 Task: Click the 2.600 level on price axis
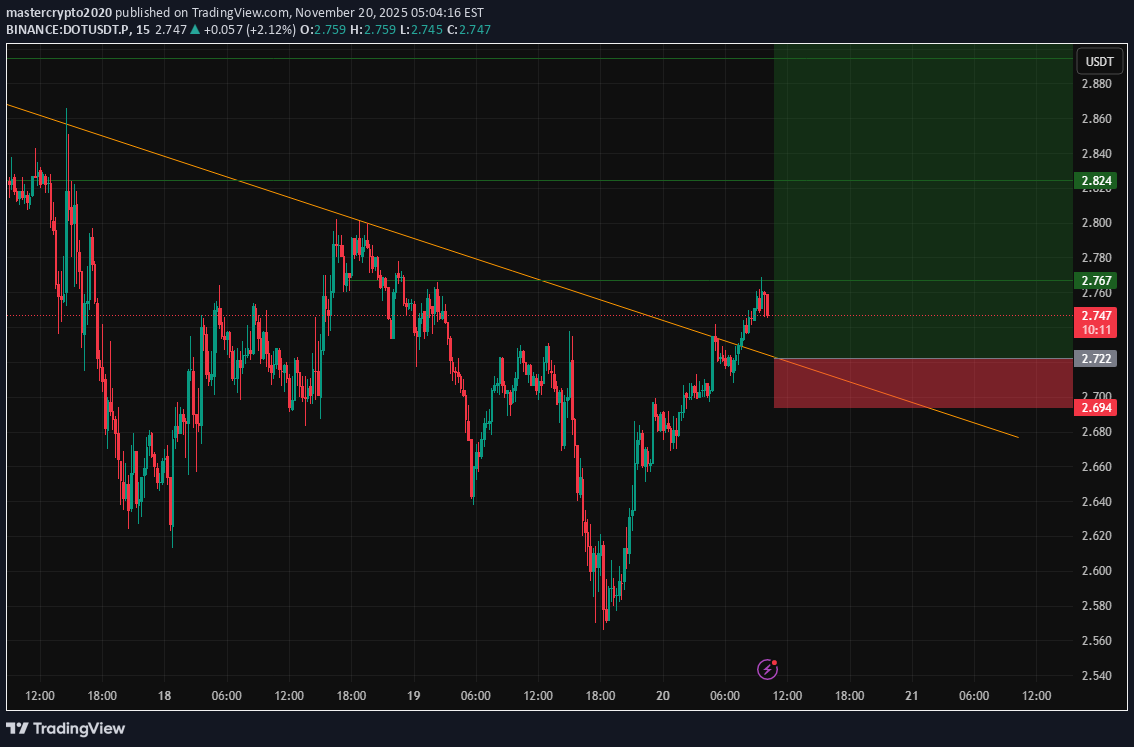coord(1097,571)
